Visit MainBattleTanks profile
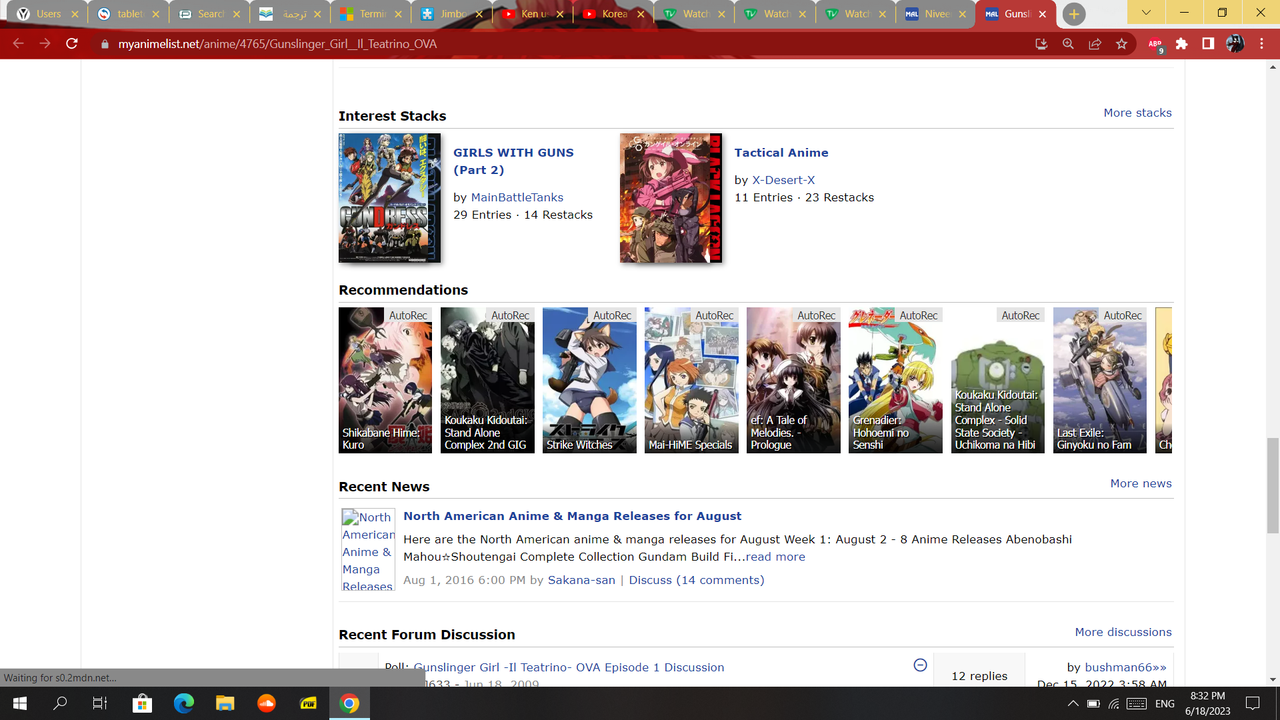The height and width of the screenshot is (720, 1280). [517, 197]
